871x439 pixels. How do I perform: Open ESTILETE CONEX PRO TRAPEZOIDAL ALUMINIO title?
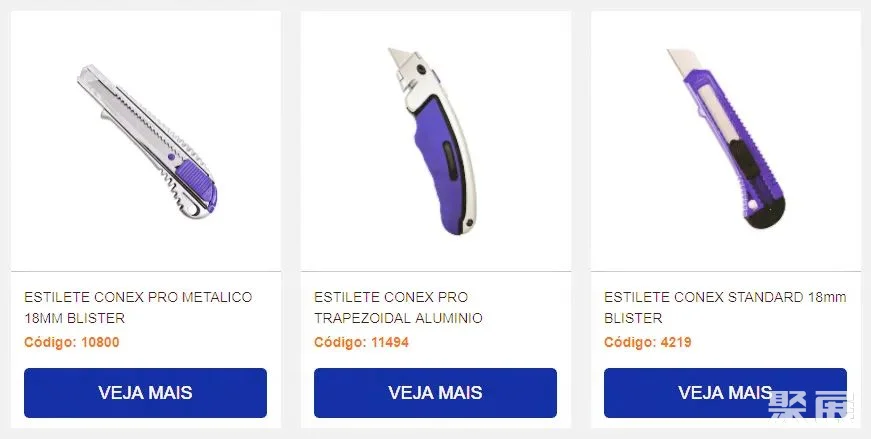point(398,307)
